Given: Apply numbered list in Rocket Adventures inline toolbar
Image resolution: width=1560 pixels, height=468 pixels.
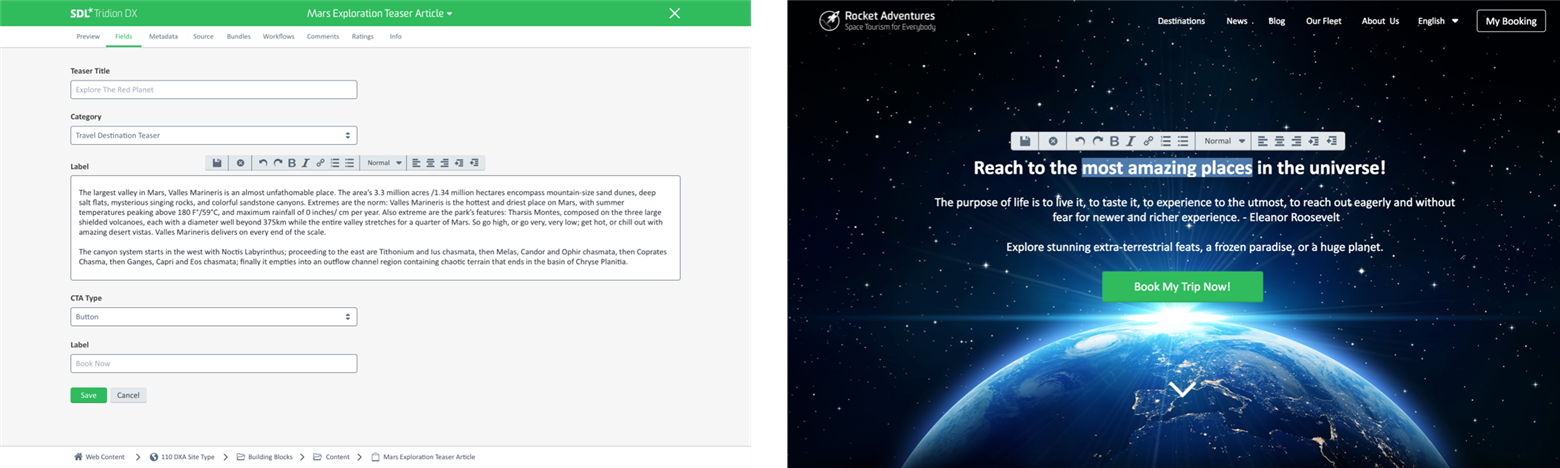Looking at the screenshot, I should point(1166,141).
